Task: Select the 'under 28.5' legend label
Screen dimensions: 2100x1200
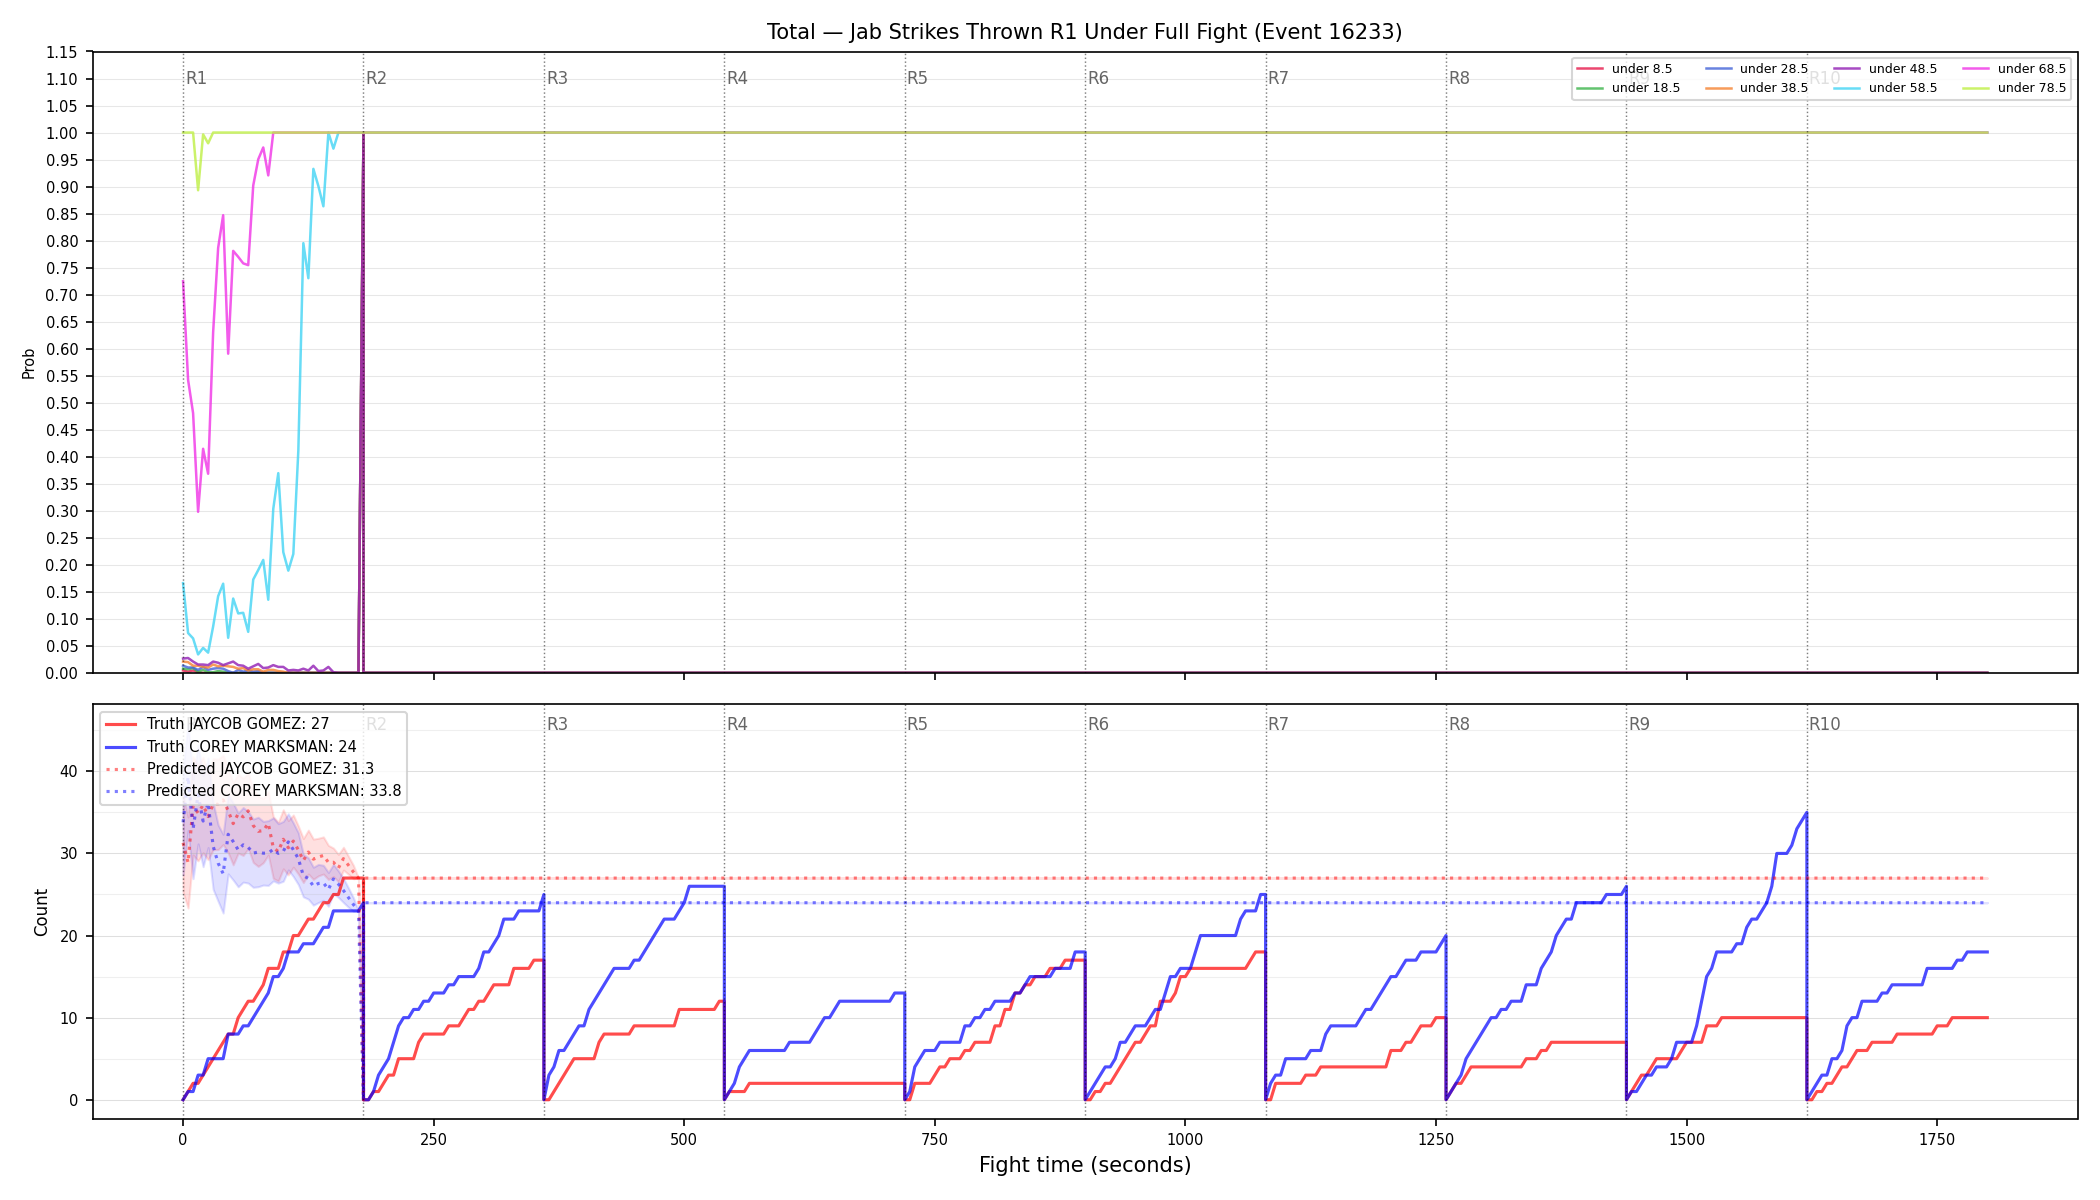Action: point(1774,69)
